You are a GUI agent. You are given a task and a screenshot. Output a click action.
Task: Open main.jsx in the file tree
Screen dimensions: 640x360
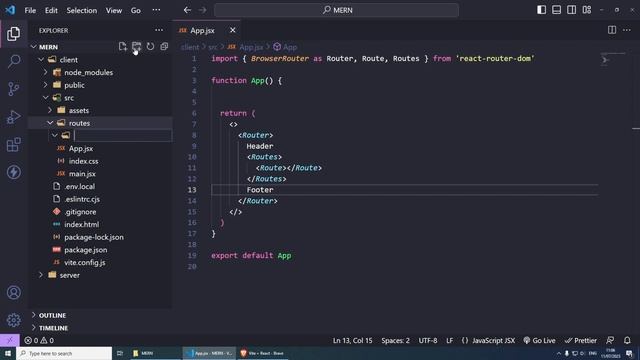point(82,173)
